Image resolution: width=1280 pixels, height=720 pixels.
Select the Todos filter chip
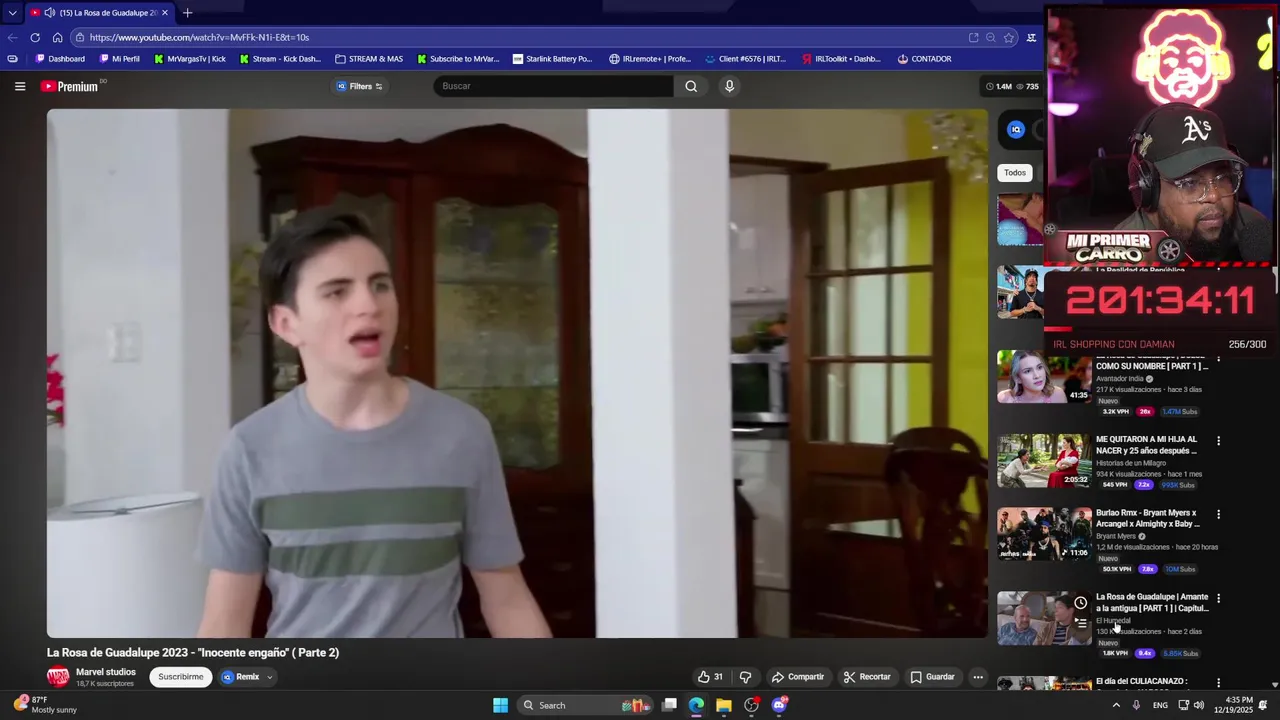1015,173
